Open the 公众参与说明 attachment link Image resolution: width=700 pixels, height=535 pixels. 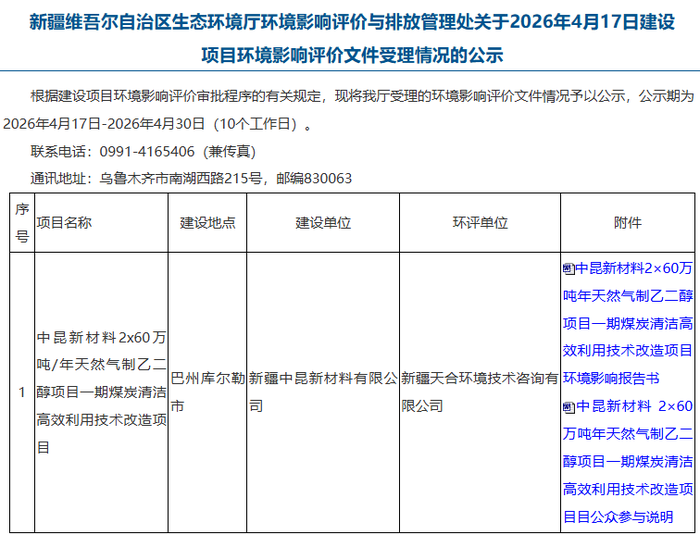[x=628, y=461]
